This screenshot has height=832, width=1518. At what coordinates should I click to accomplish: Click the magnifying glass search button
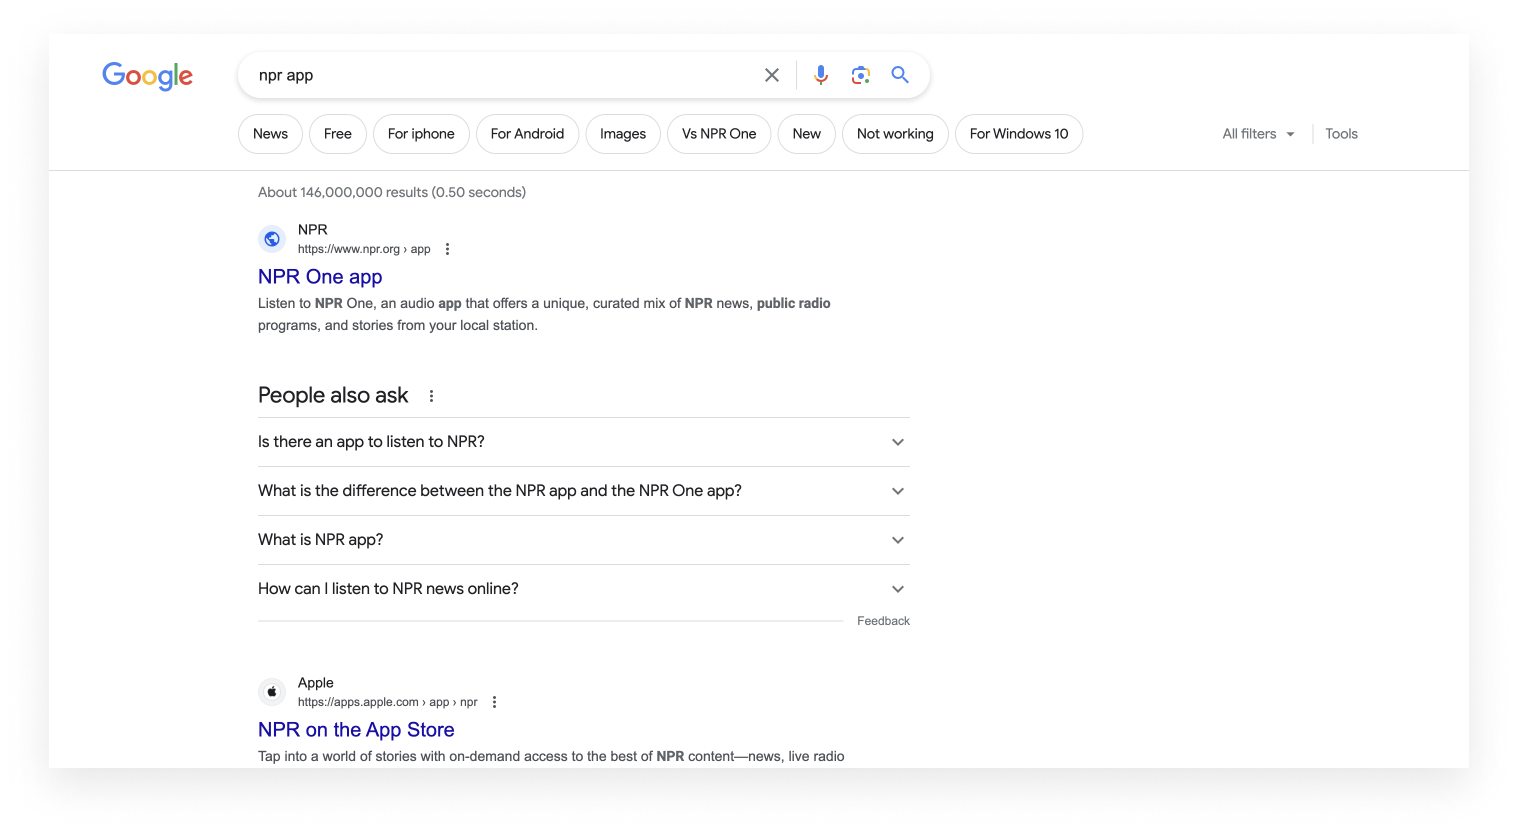click(900, 75)
